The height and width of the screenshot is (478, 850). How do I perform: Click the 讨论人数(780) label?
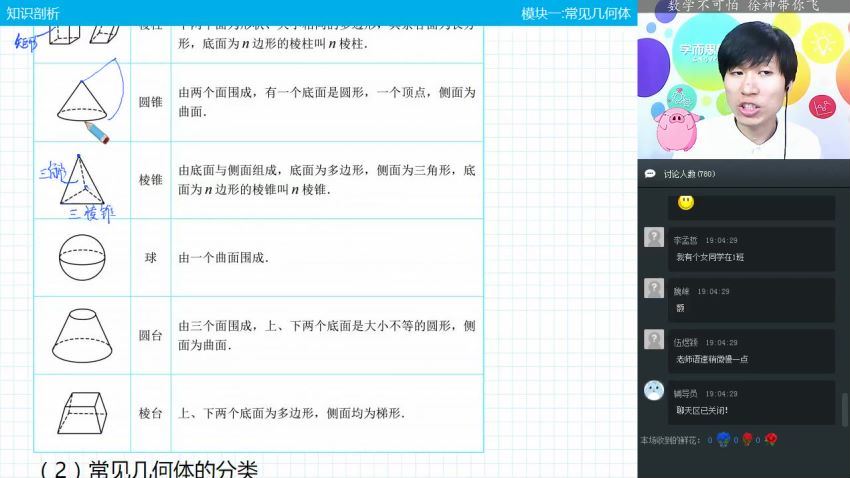point(689,174)
